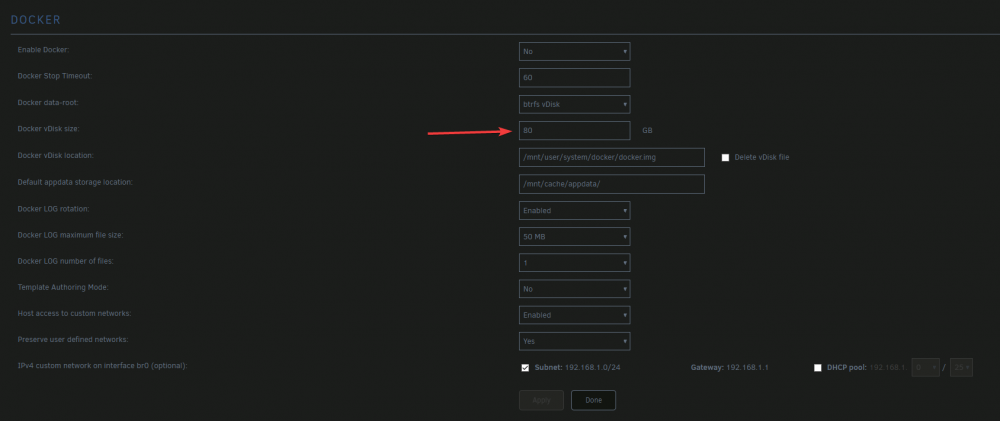Viewport: 1000px width, 421px height.
Task: Open the DHCP pool address dropdown
Action: (925, 367)
